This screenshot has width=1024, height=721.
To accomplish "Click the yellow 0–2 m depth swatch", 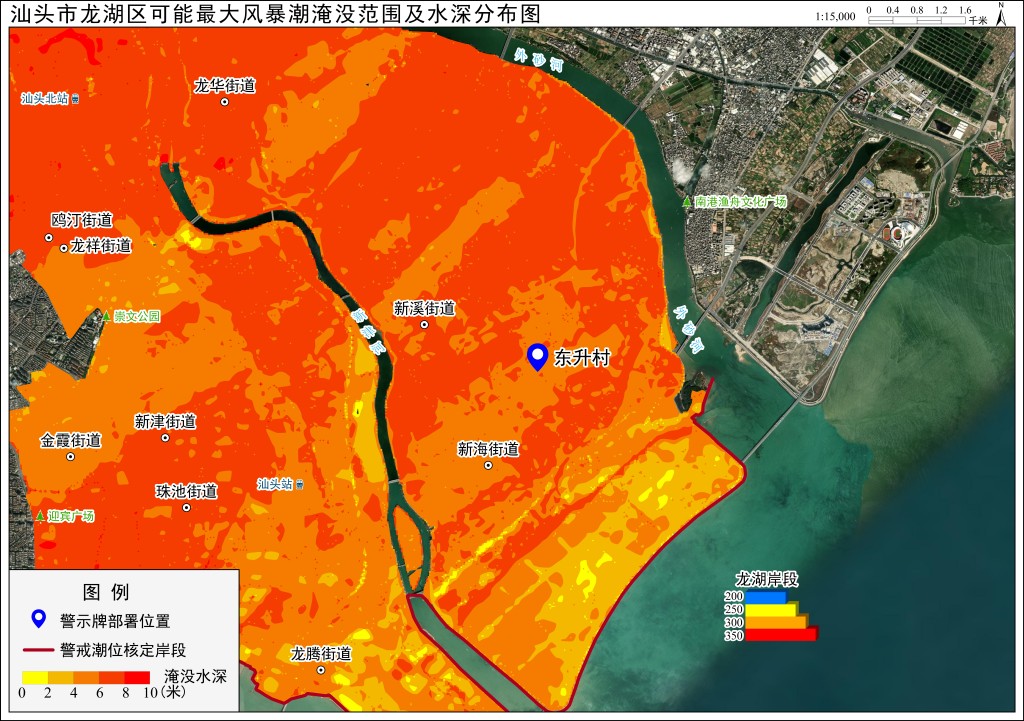I will (x=35, y=677).
